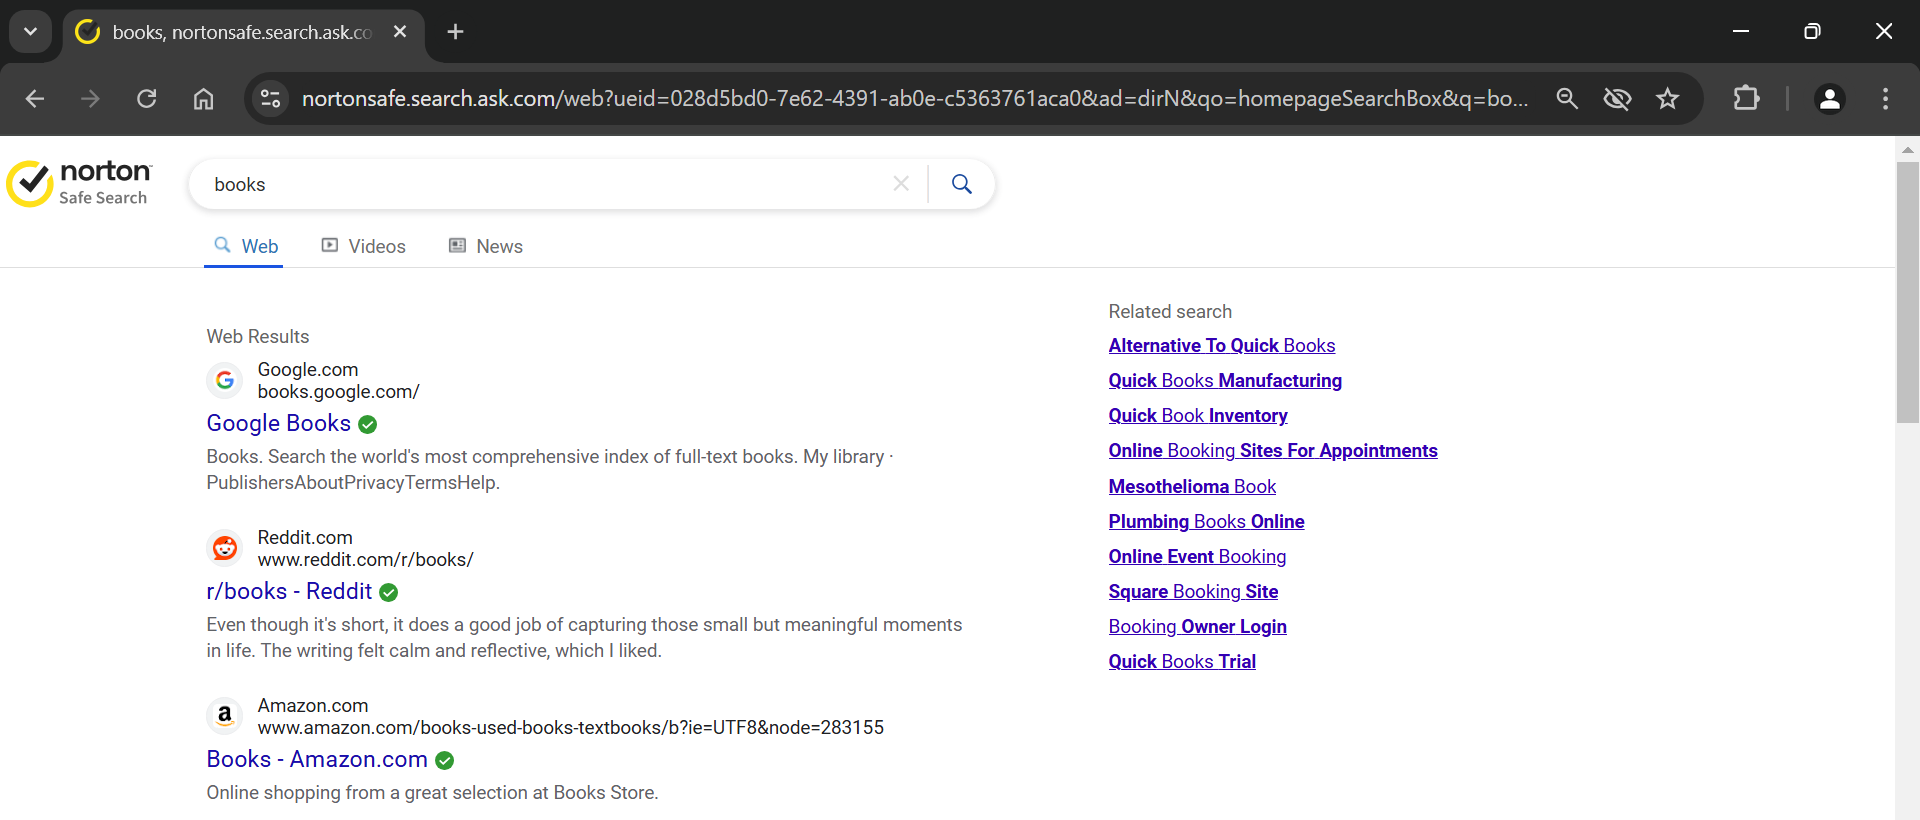Open the Chrome zoom magnifier icon
The image size is (1920, 820).
(x=1567, y=99)
